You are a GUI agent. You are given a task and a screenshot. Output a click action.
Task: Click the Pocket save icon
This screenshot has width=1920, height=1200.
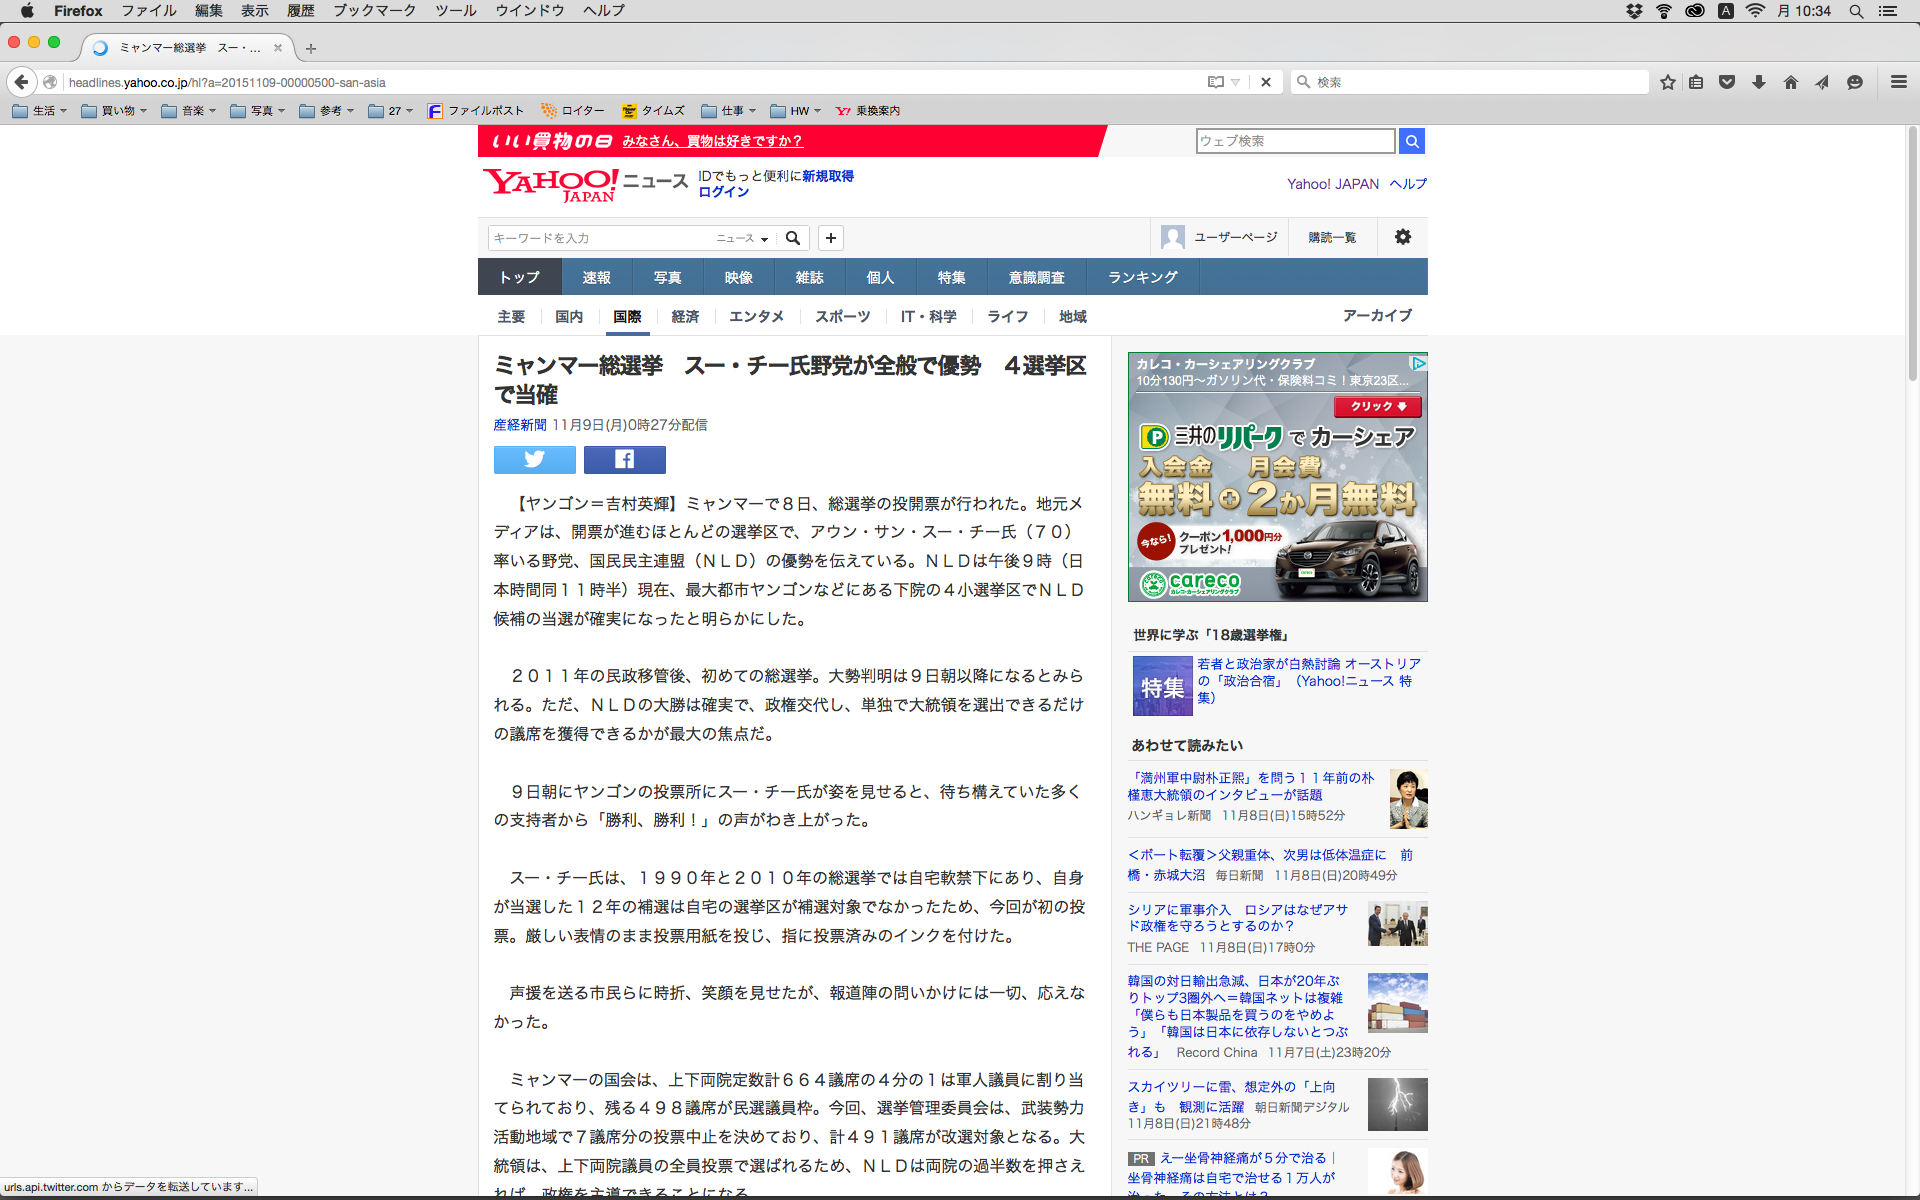1727,82
